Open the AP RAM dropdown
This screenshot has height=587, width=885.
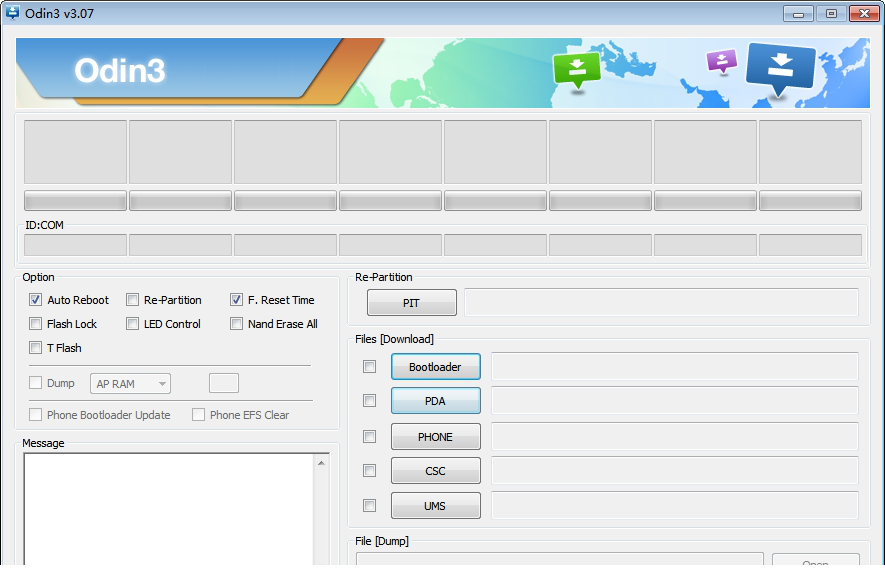point(130,384)
